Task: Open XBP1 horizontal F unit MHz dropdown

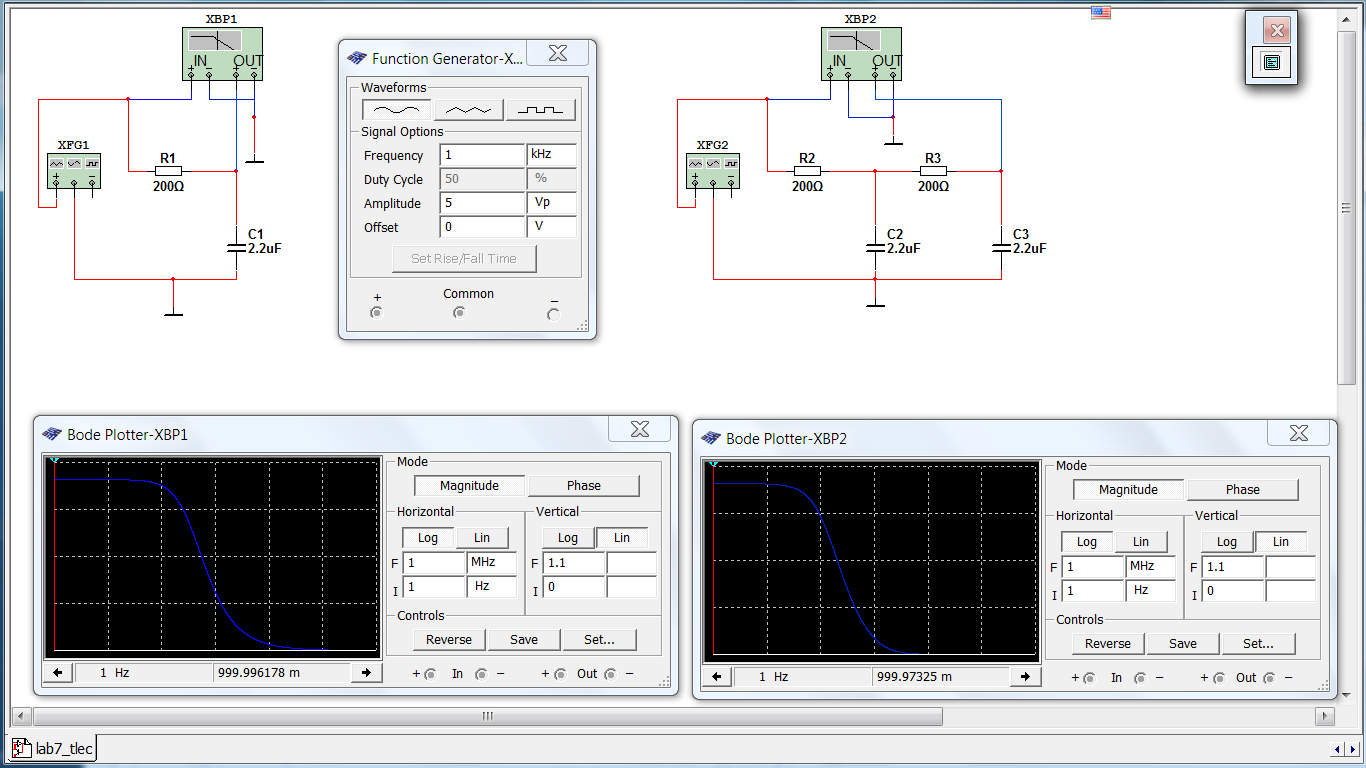Action: [x=492, y=563]
